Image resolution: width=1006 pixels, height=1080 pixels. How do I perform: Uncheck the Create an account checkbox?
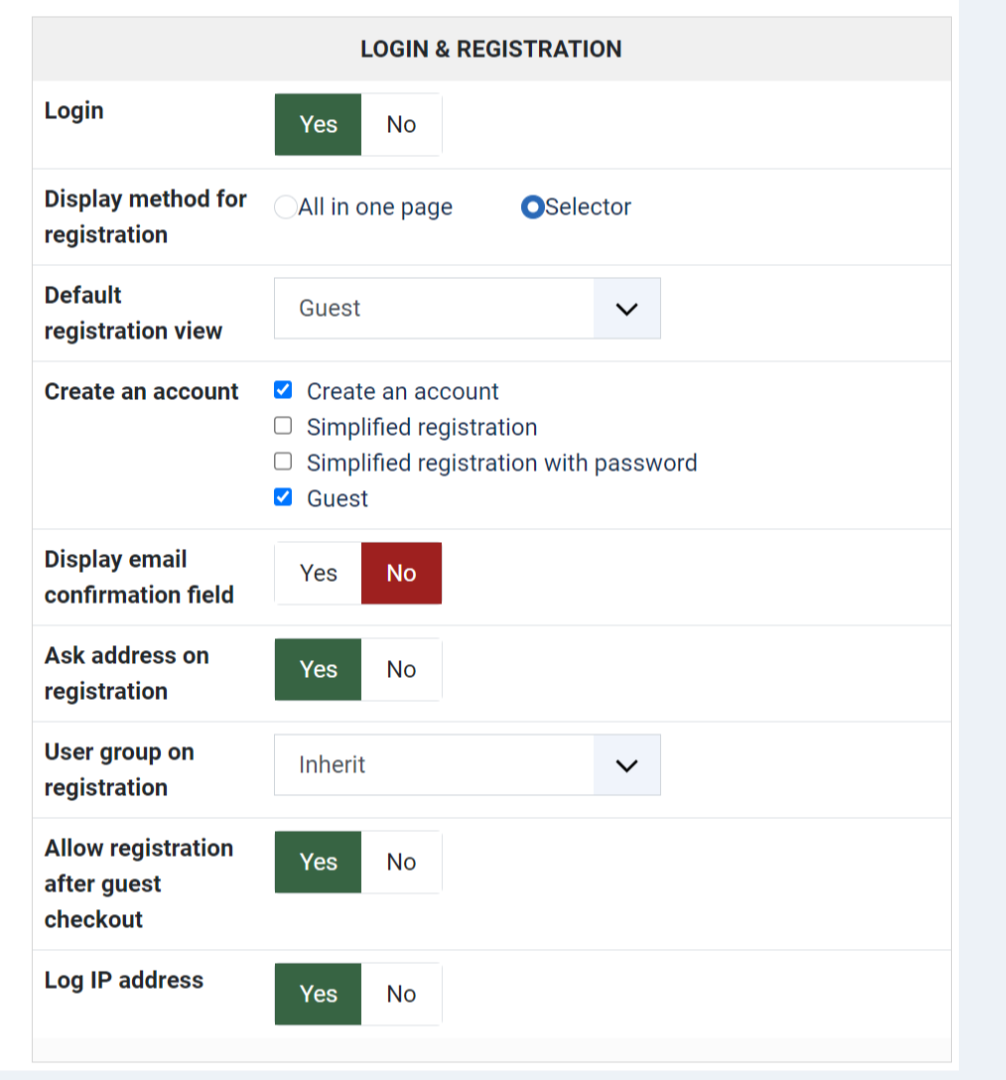pyautogui.click(x=283, y=391)
